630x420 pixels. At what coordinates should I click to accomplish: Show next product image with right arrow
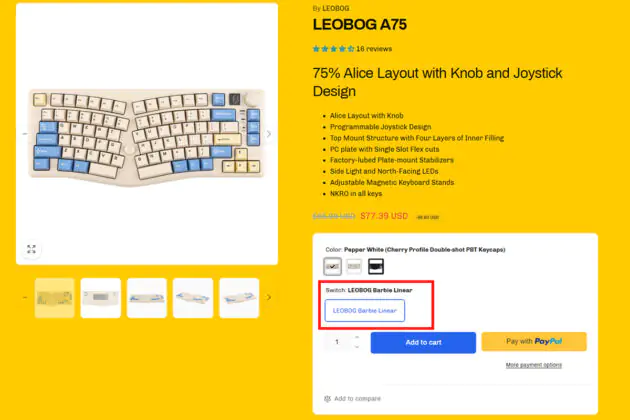(x=269, y=134)
